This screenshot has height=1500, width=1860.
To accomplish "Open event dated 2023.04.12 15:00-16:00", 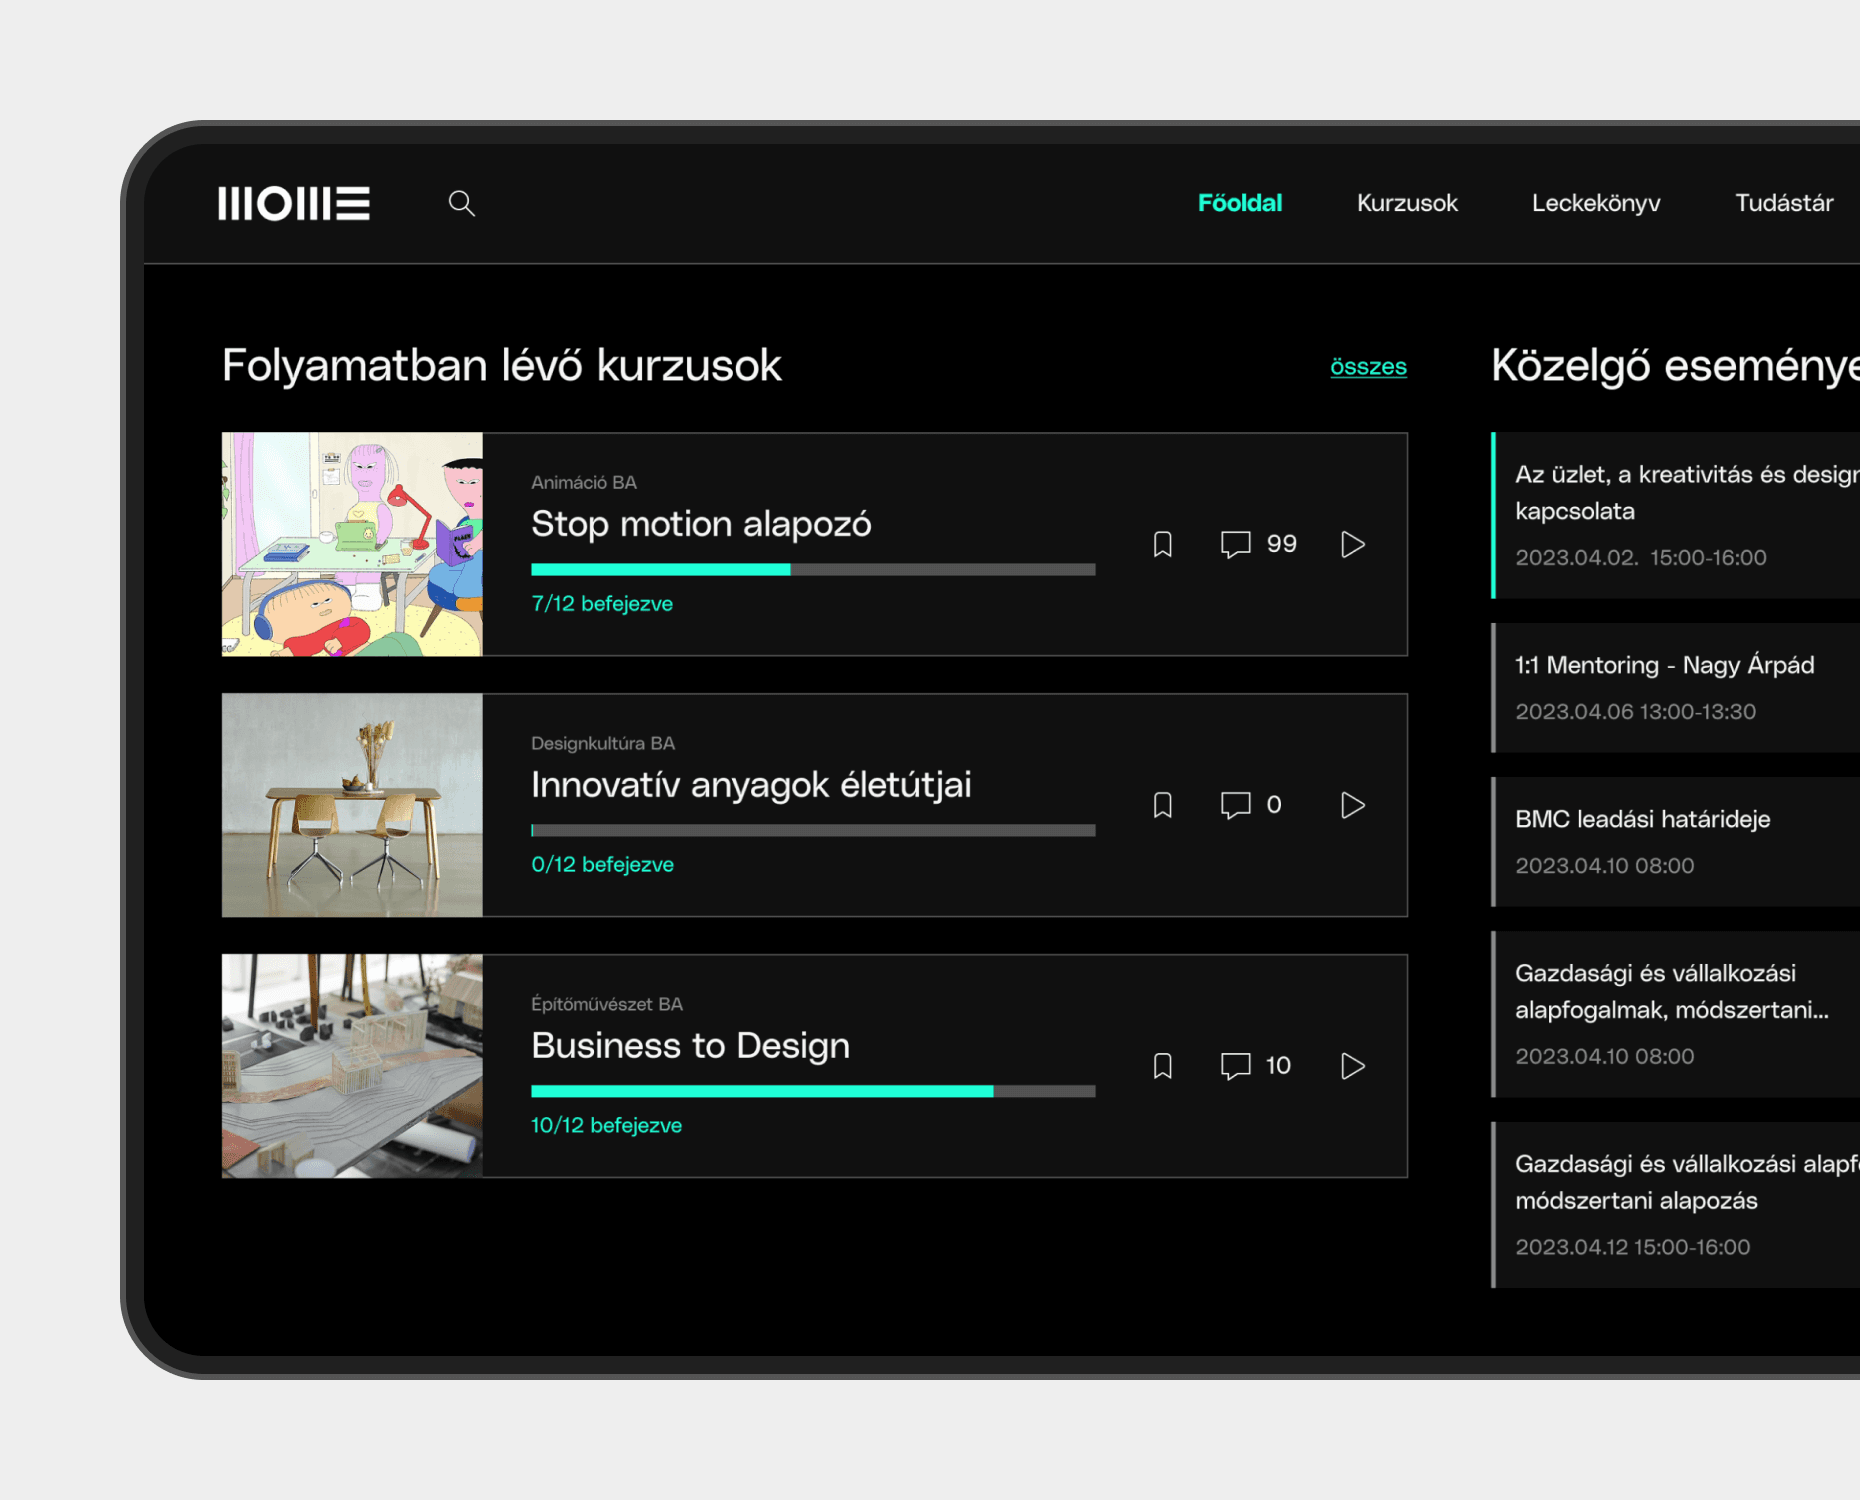I will tap(1676, 1205).
